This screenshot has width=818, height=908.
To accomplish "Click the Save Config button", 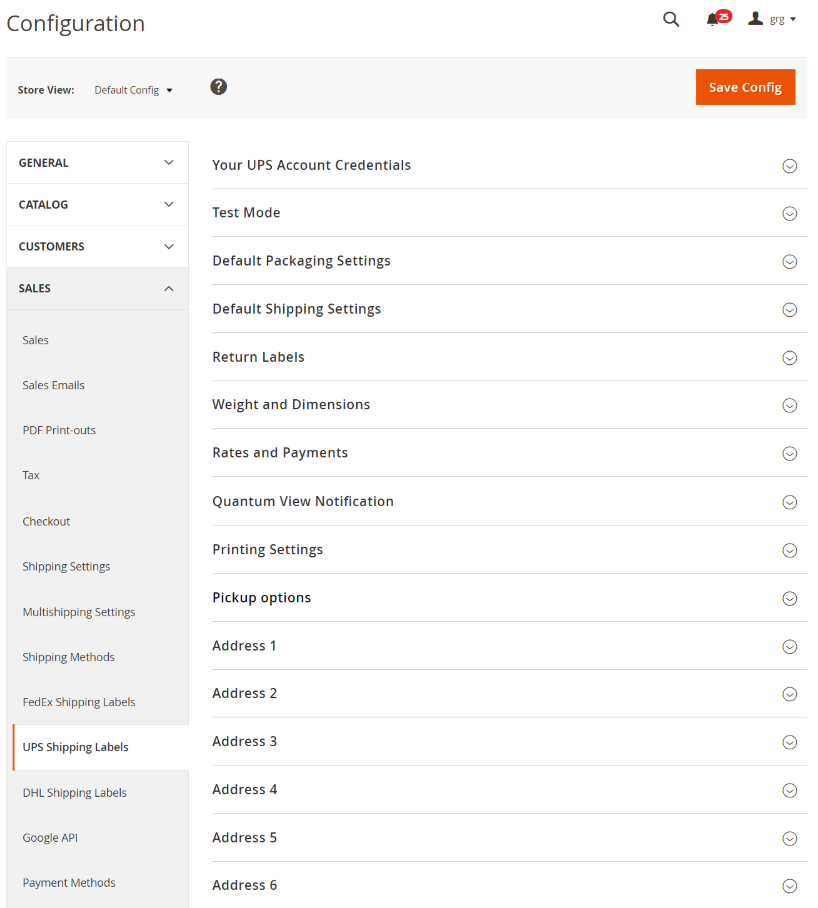I will point(745,87).
